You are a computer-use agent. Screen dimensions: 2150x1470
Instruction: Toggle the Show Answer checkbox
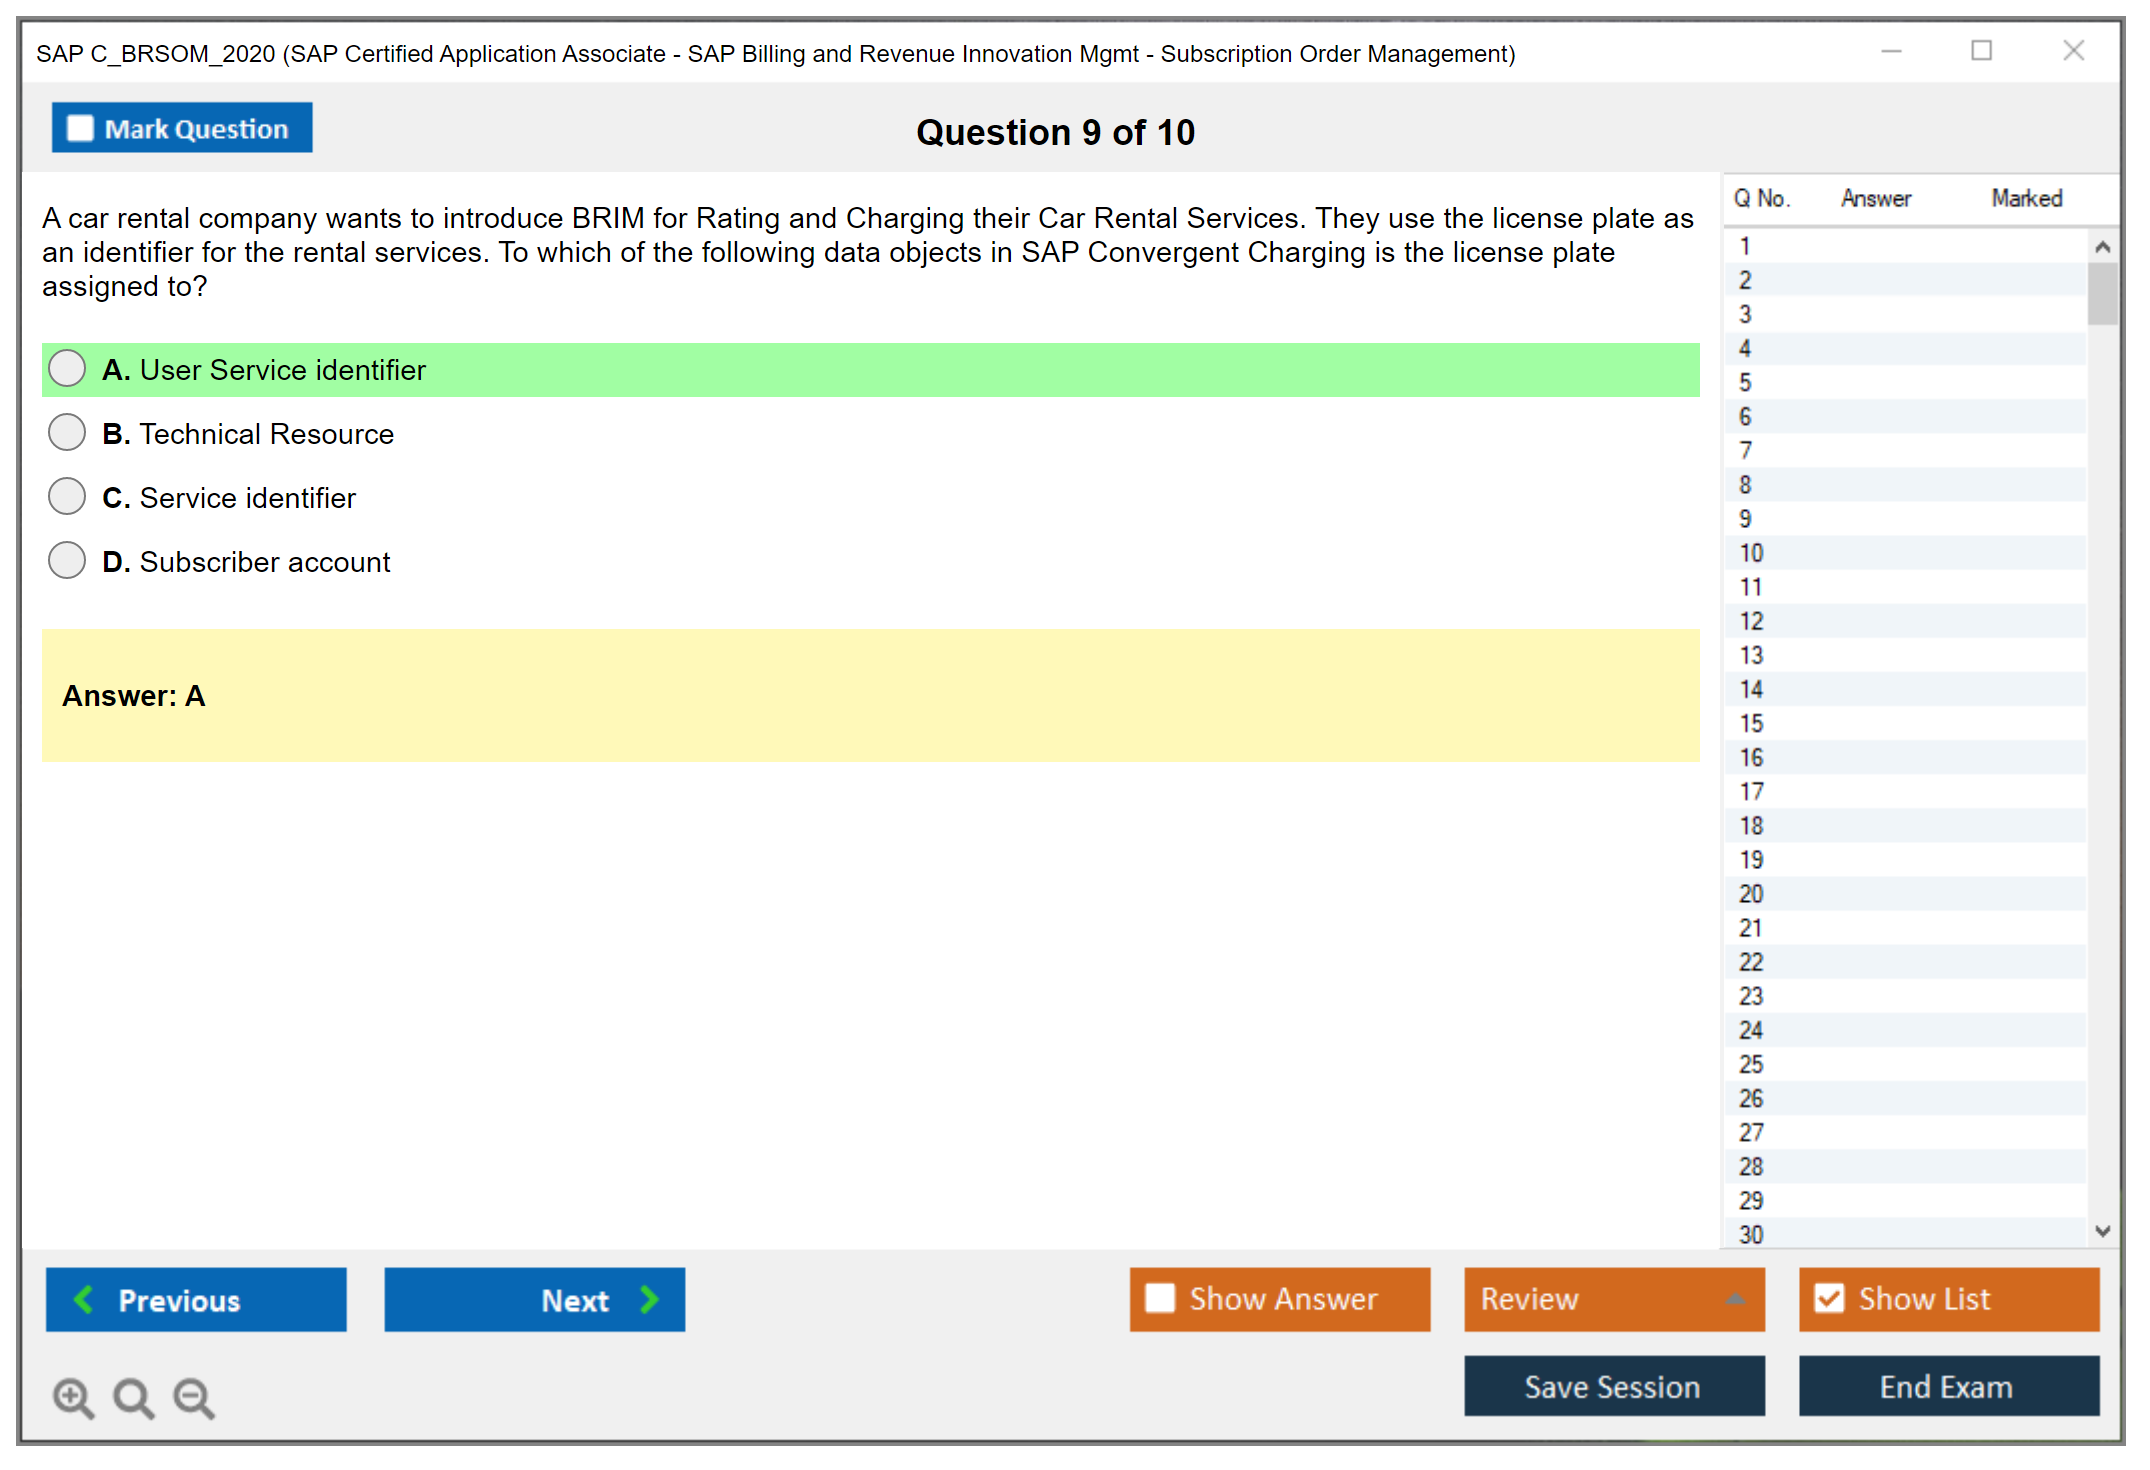click(x=1160, y=1298)
